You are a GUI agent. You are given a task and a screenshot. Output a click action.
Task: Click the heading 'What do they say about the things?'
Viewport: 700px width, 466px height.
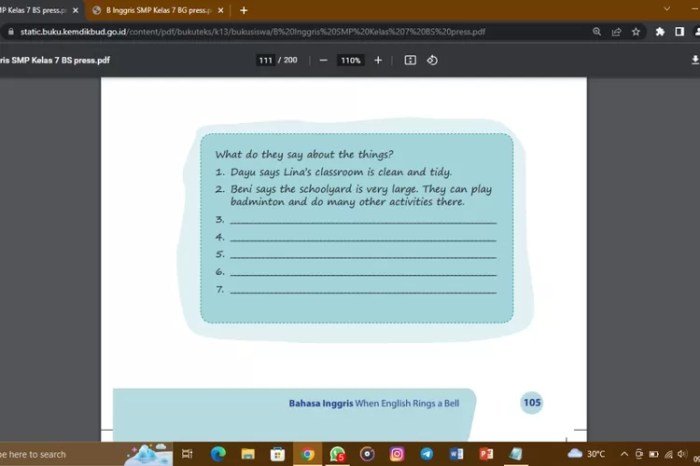point(304,154)
